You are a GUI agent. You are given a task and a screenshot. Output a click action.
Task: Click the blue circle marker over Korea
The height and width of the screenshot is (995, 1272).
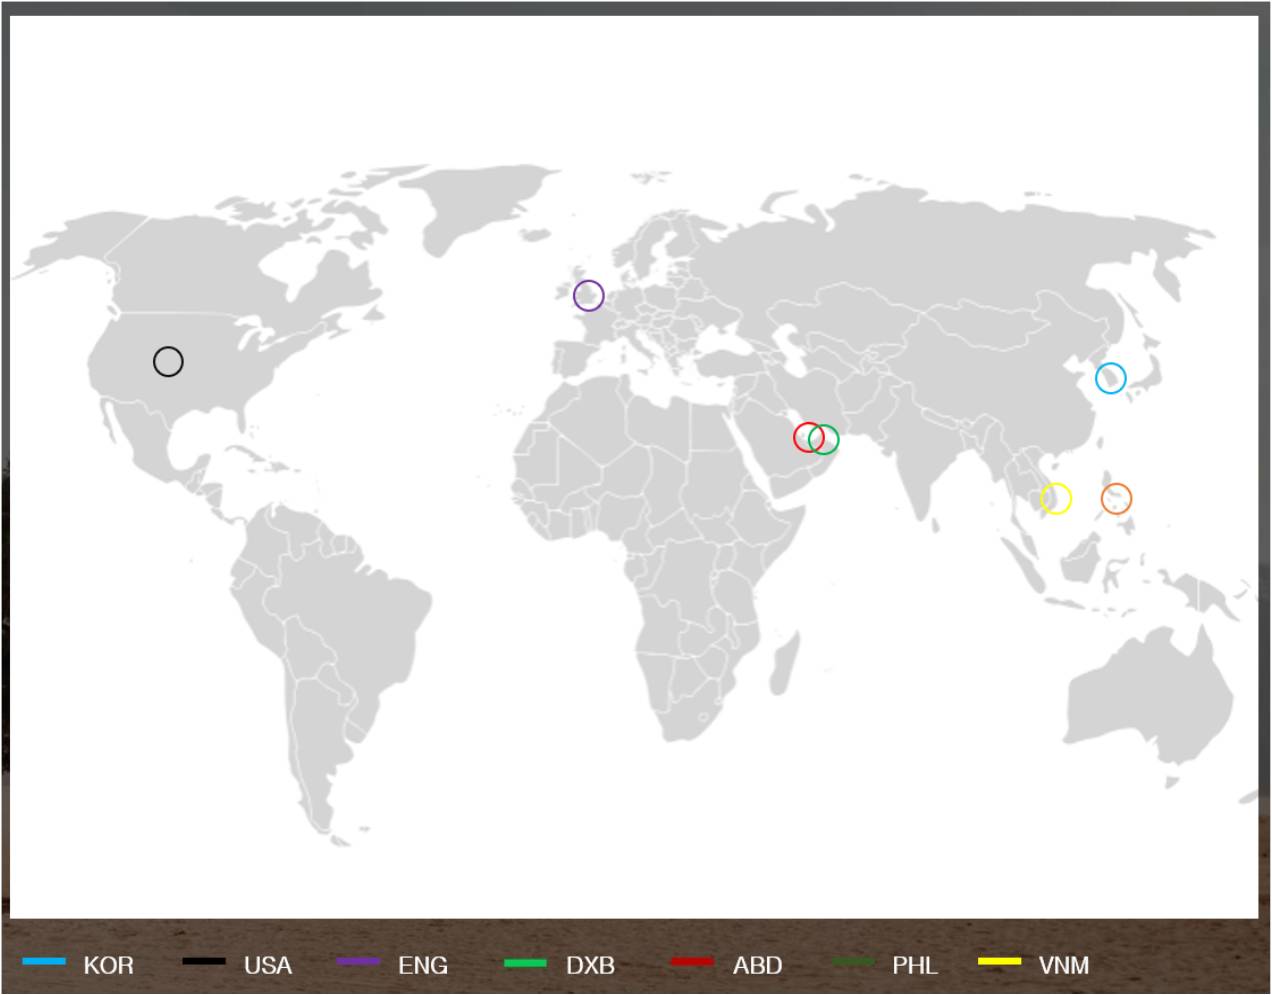1110,378
